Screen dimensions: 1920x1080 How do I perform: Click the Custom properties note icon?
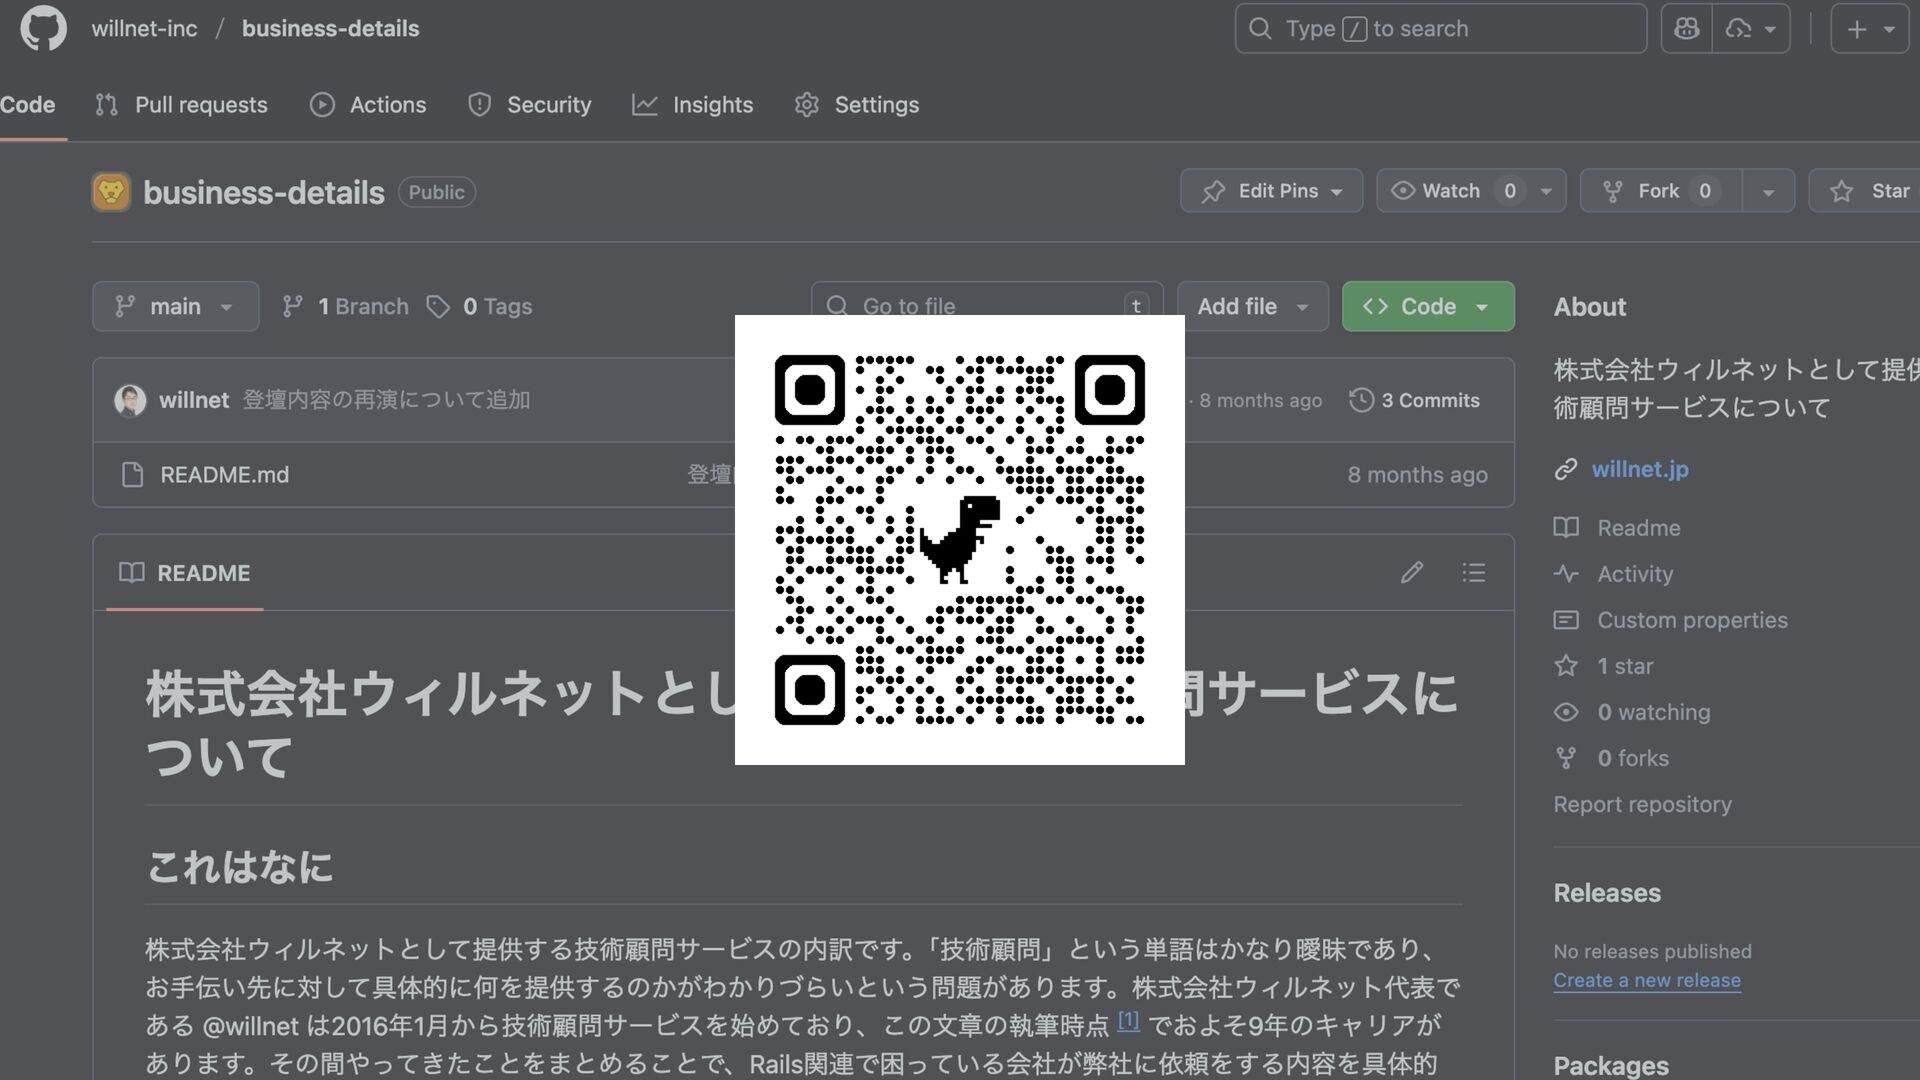click(x=1566, y=620)
